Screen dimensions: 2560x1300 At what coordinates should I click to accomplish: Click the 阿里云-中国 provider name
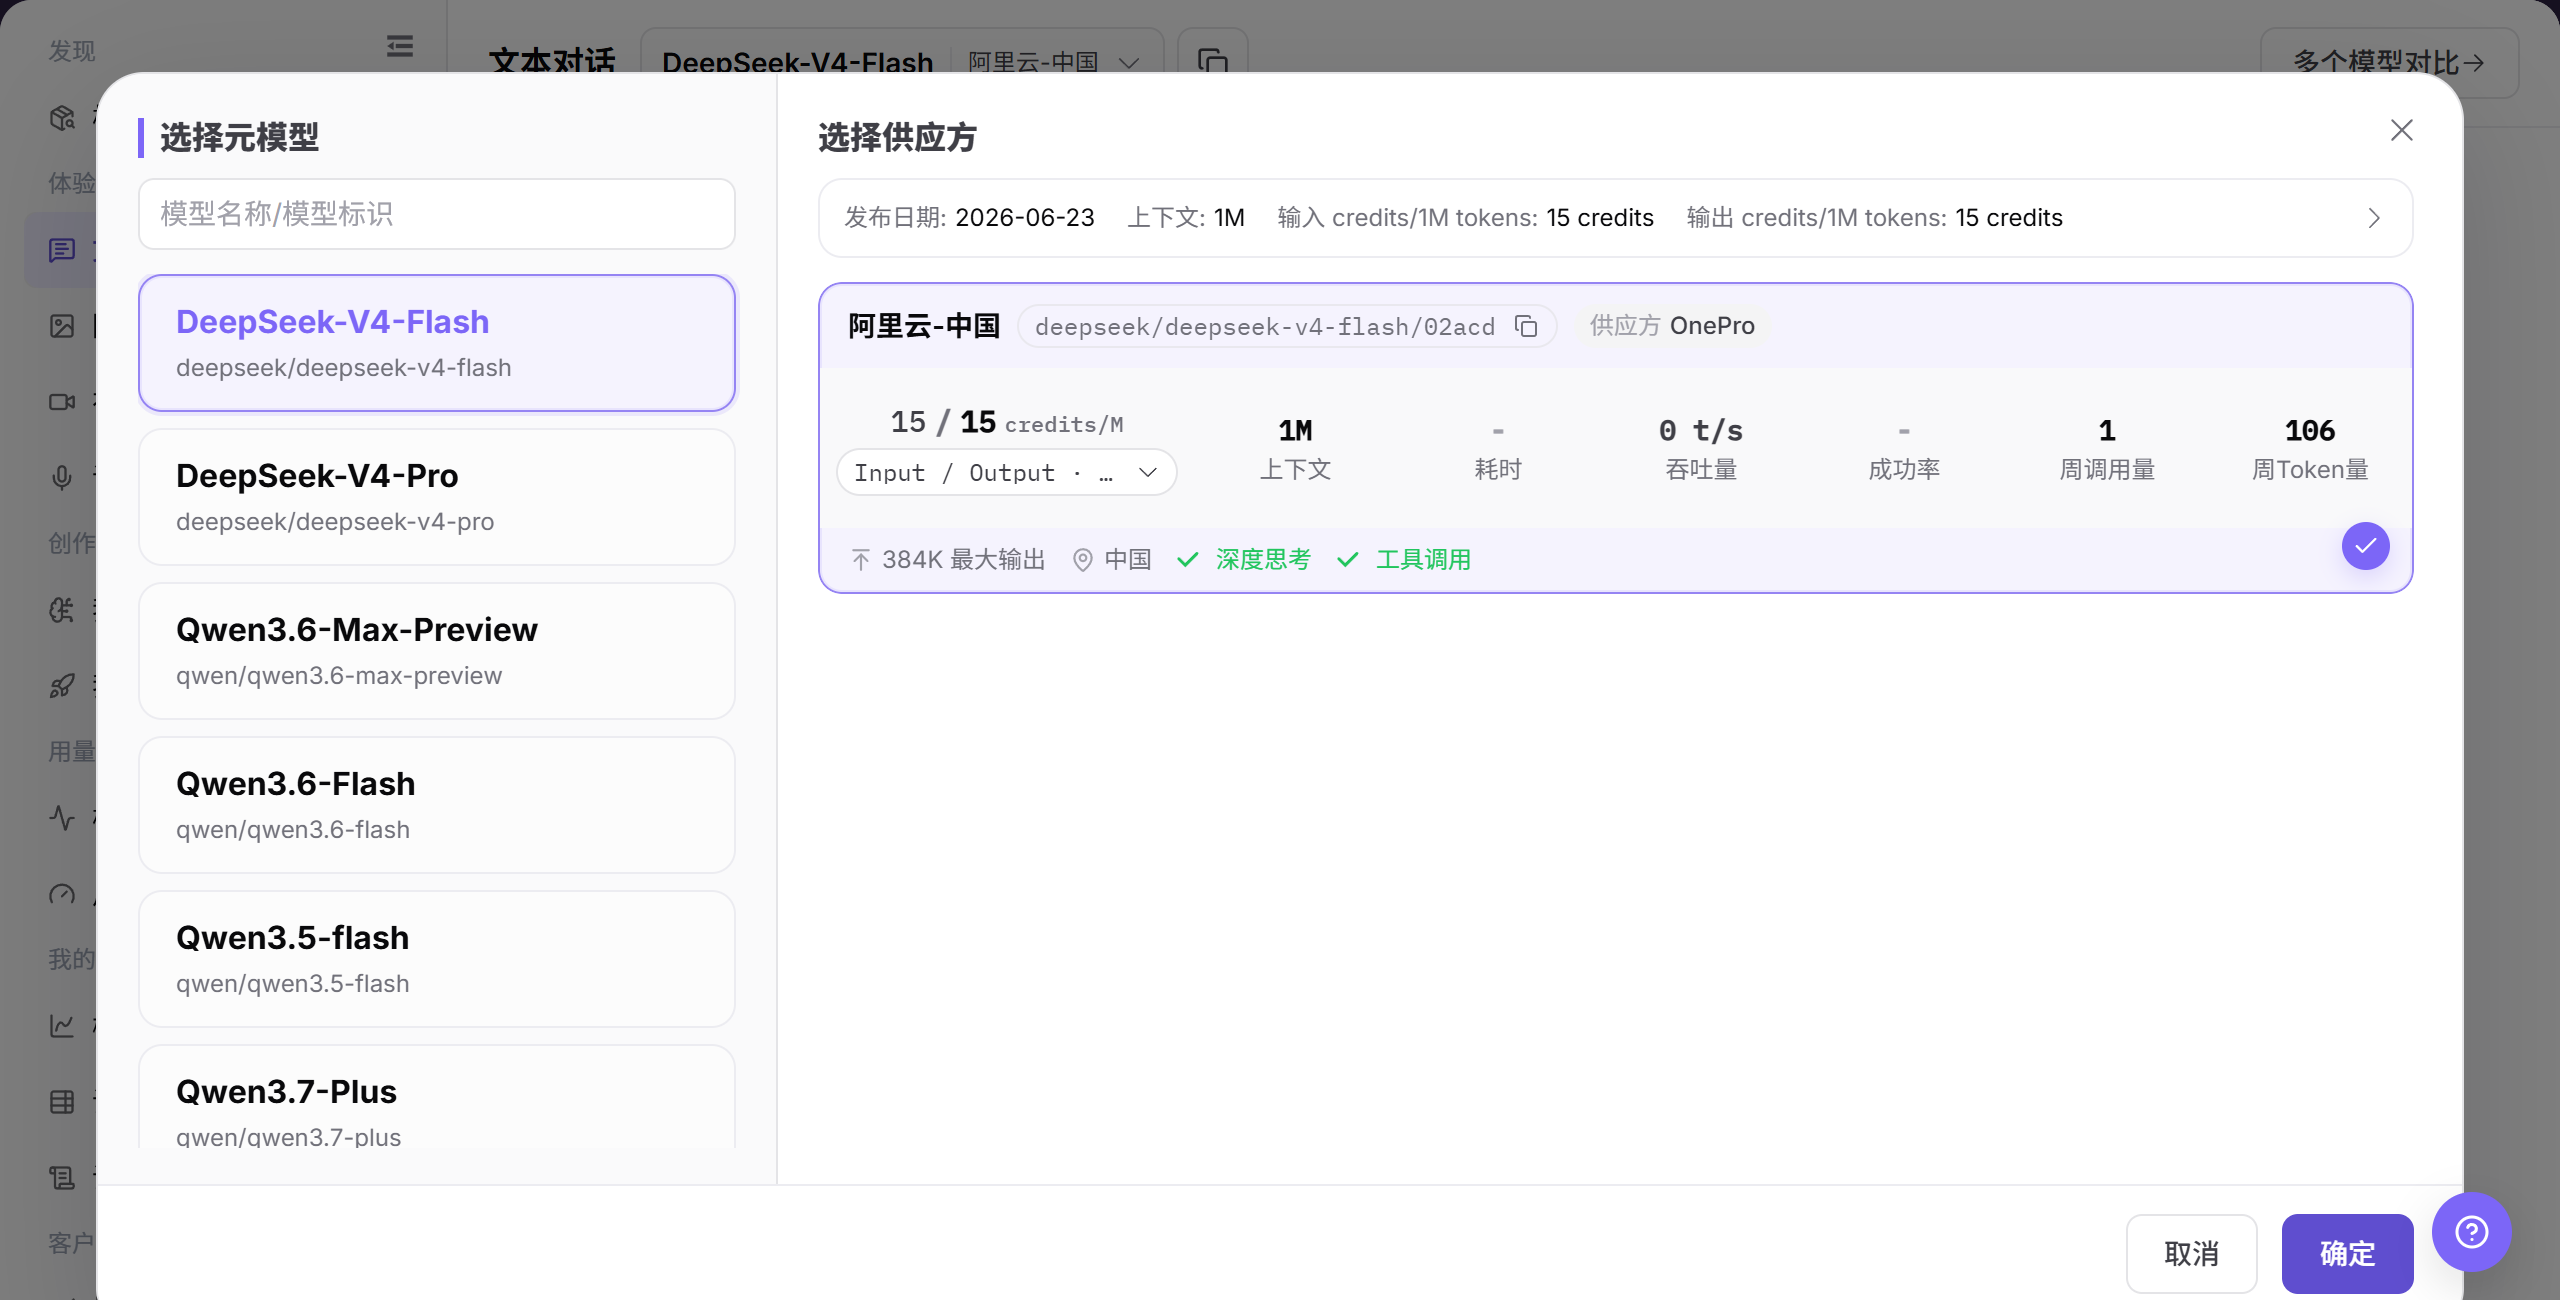(924, 326)
